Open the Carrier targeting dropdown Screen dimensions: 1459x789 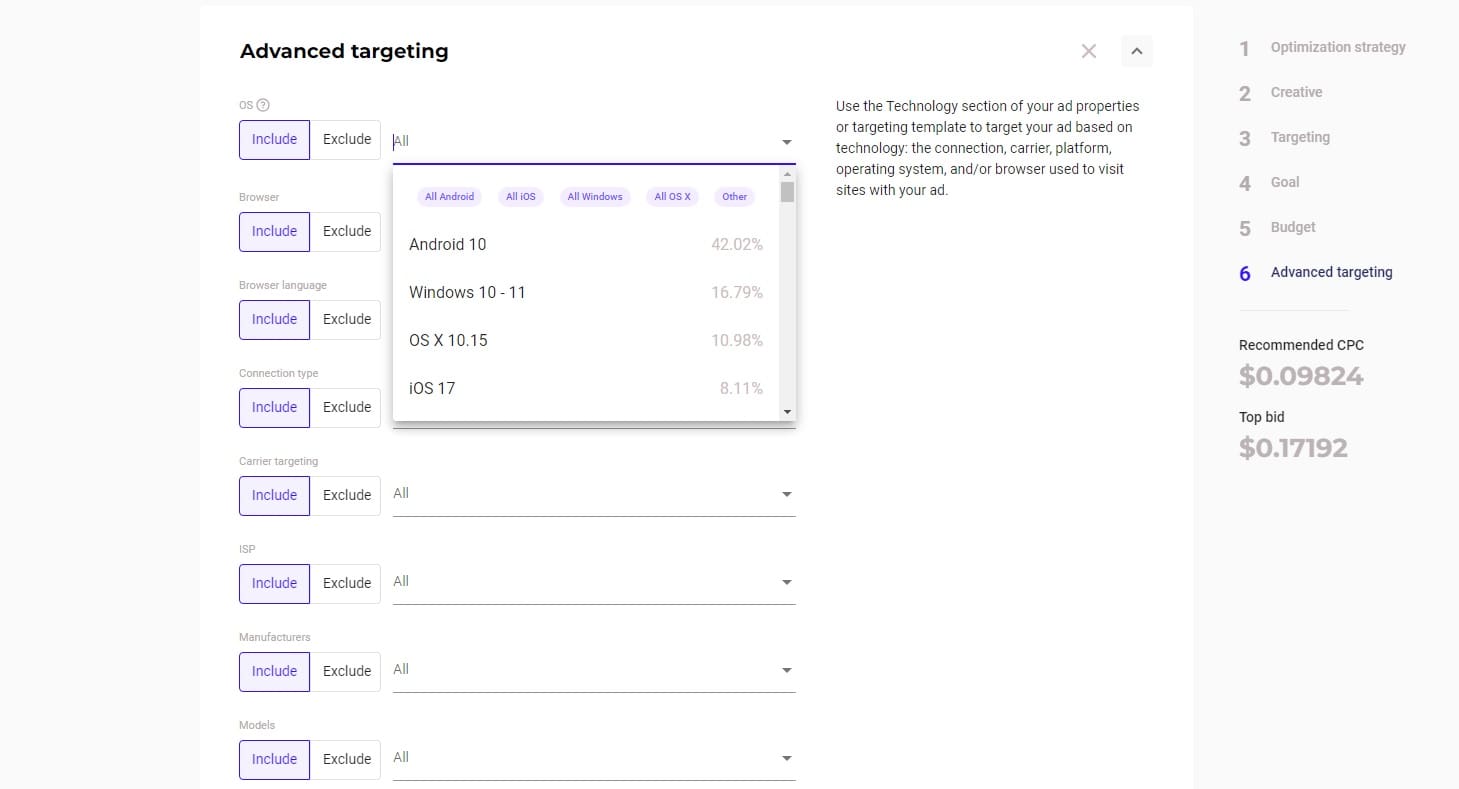pyautogui.click(x=594, y=494)
